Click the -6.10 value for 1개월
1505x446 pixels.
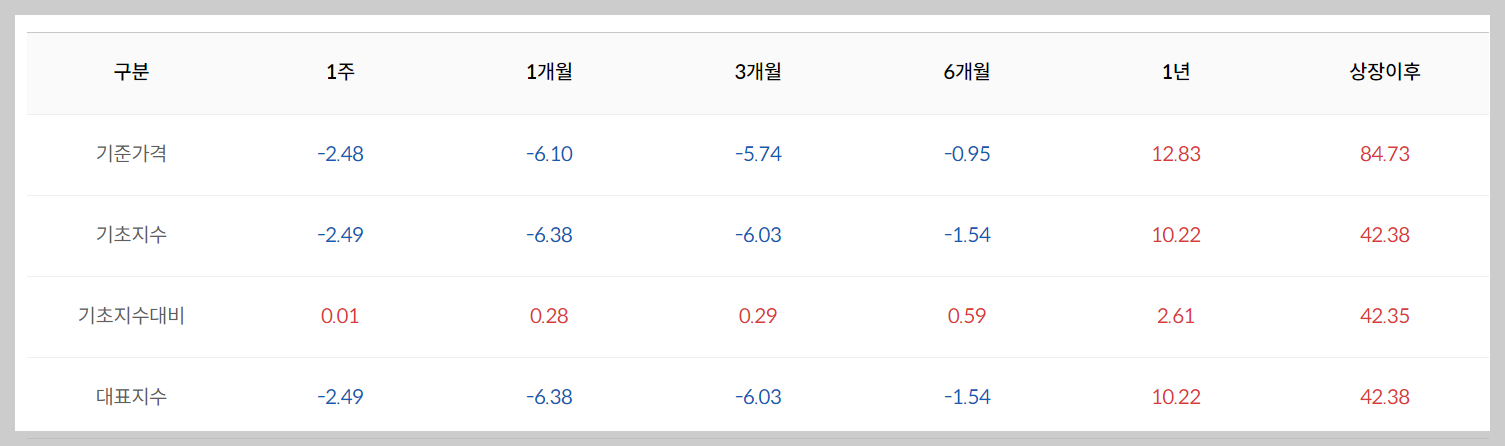point(549,155)
